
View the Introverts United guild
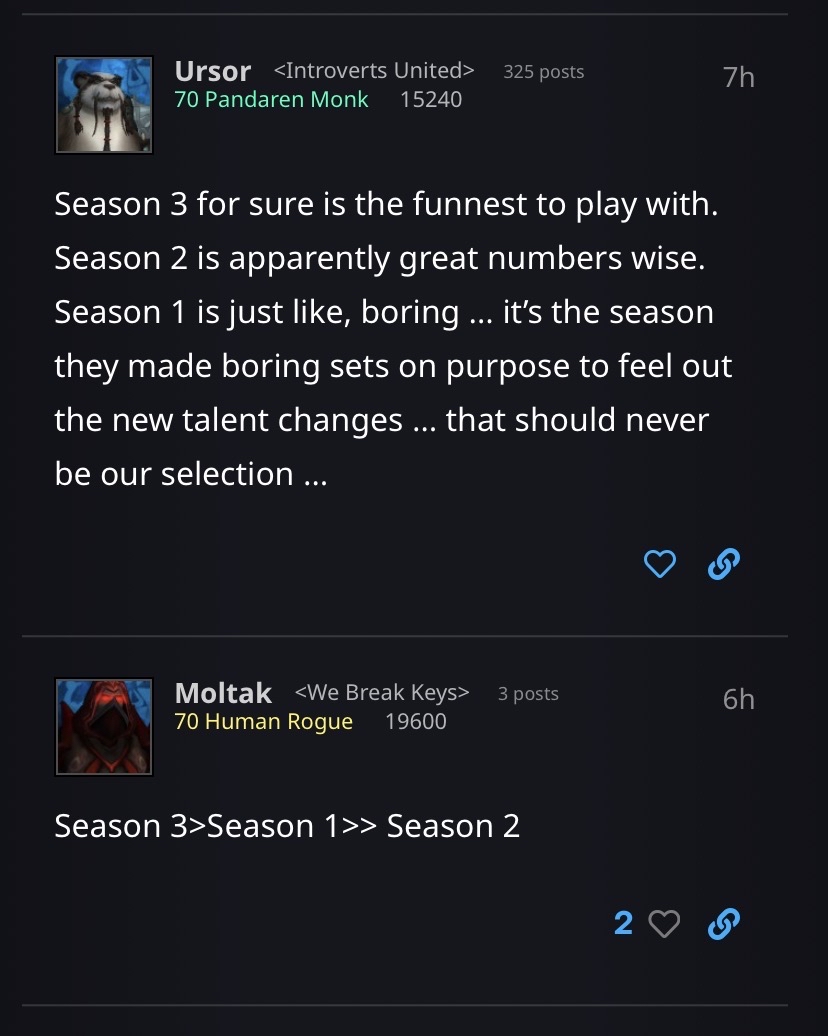point(373,71)
